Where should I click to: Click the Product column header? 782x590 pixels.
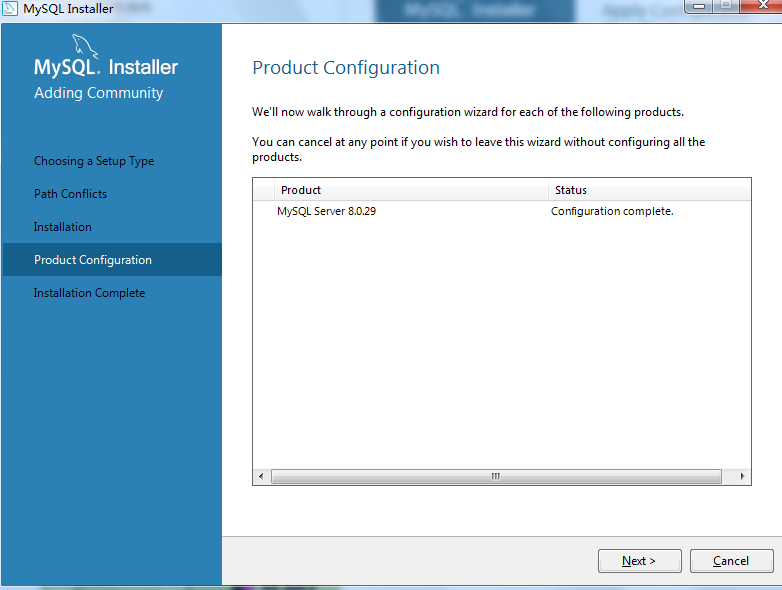(x=411, y=190)
